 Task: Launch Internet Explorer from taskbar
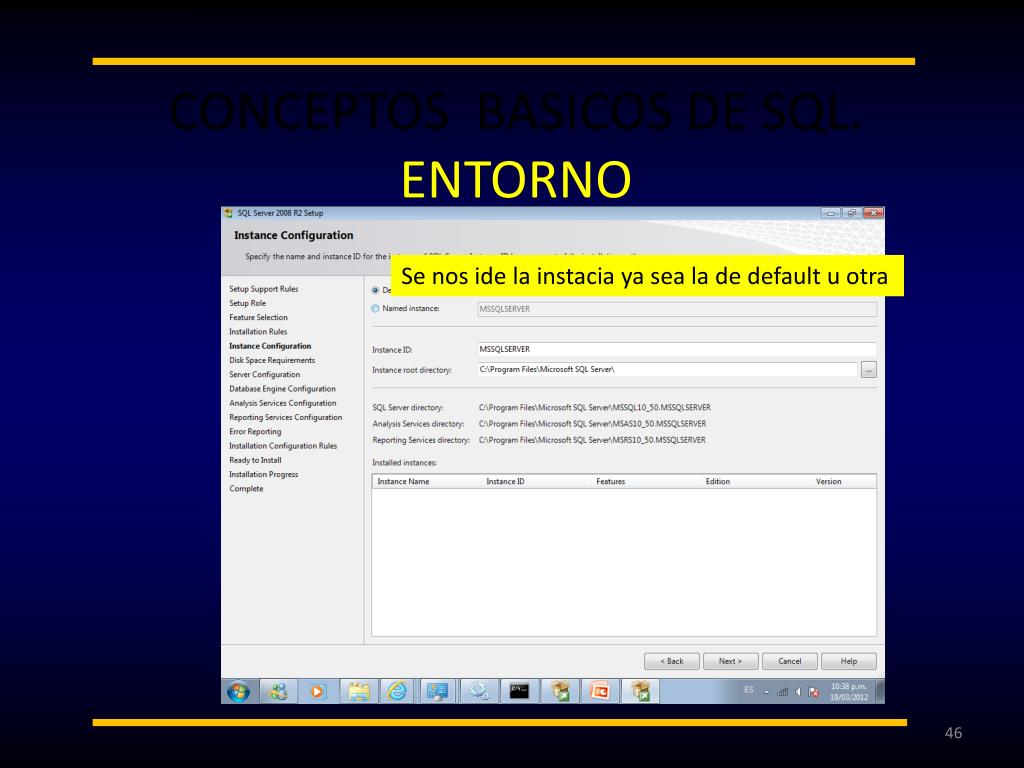(x=398, y=691)
